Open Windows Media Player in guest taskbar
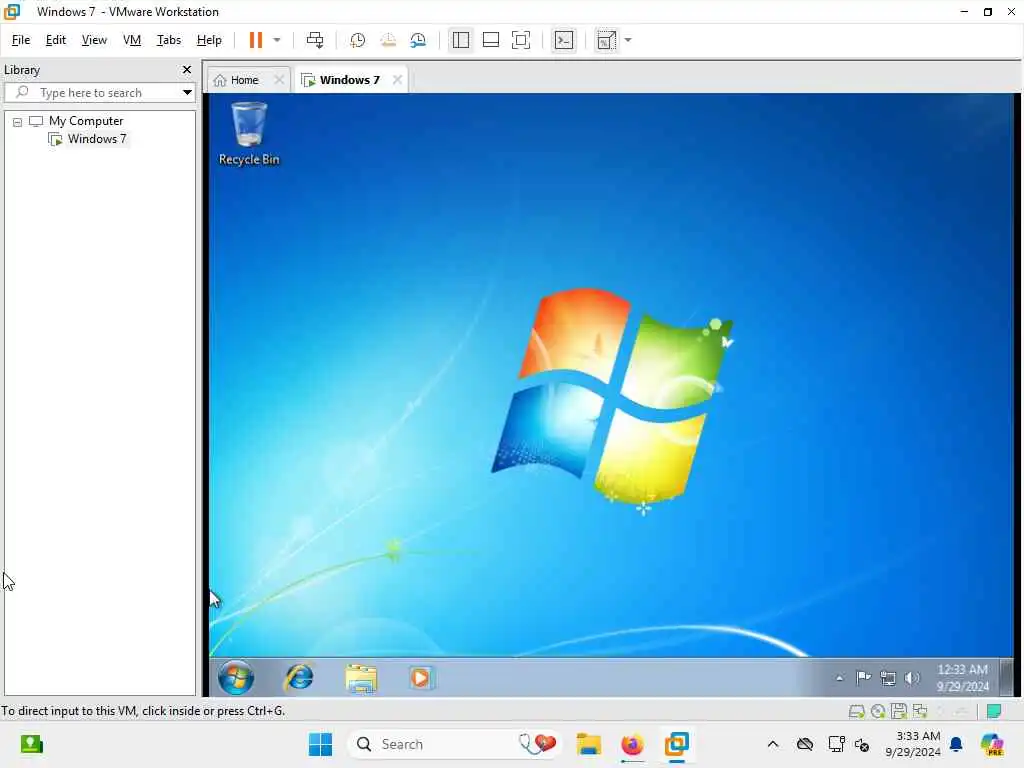 point(421,677)
